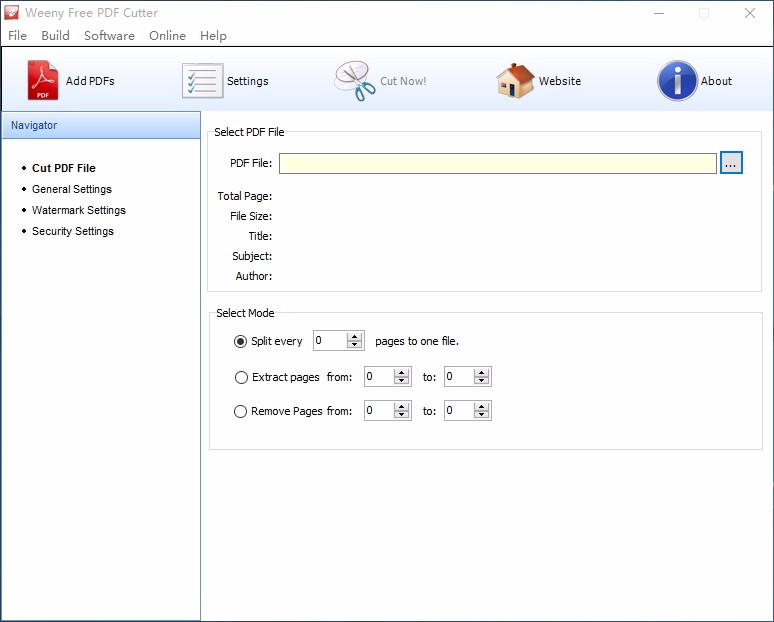The height and width of the screenshot is (622, 774).
Task: Minimize the Weeny Free PDF Cutter window
Action: (x=659, y=13)
